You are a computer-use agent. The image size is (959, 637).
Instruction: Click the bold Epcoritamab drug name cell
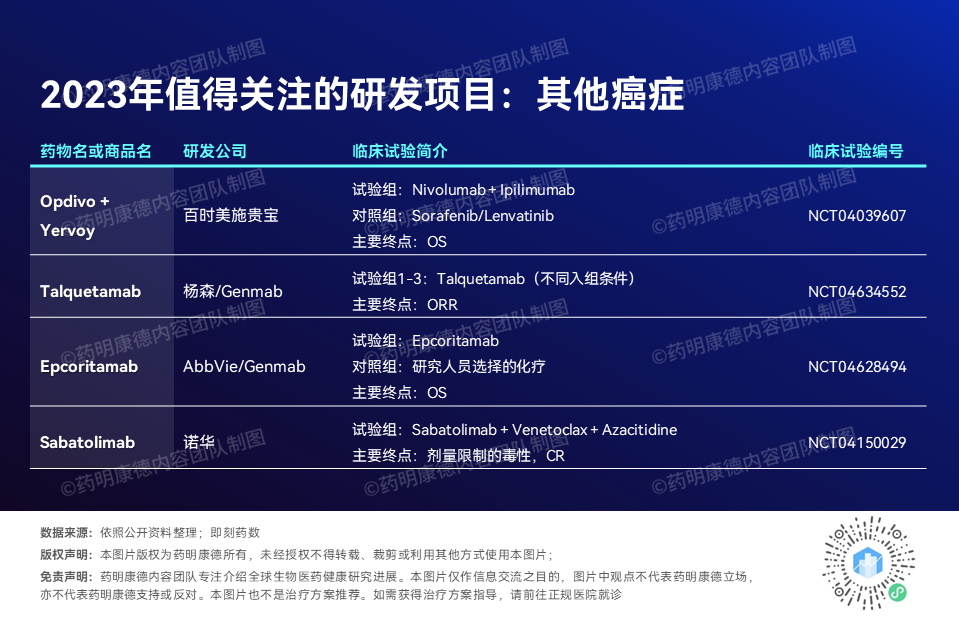click(x=89, y=367)
